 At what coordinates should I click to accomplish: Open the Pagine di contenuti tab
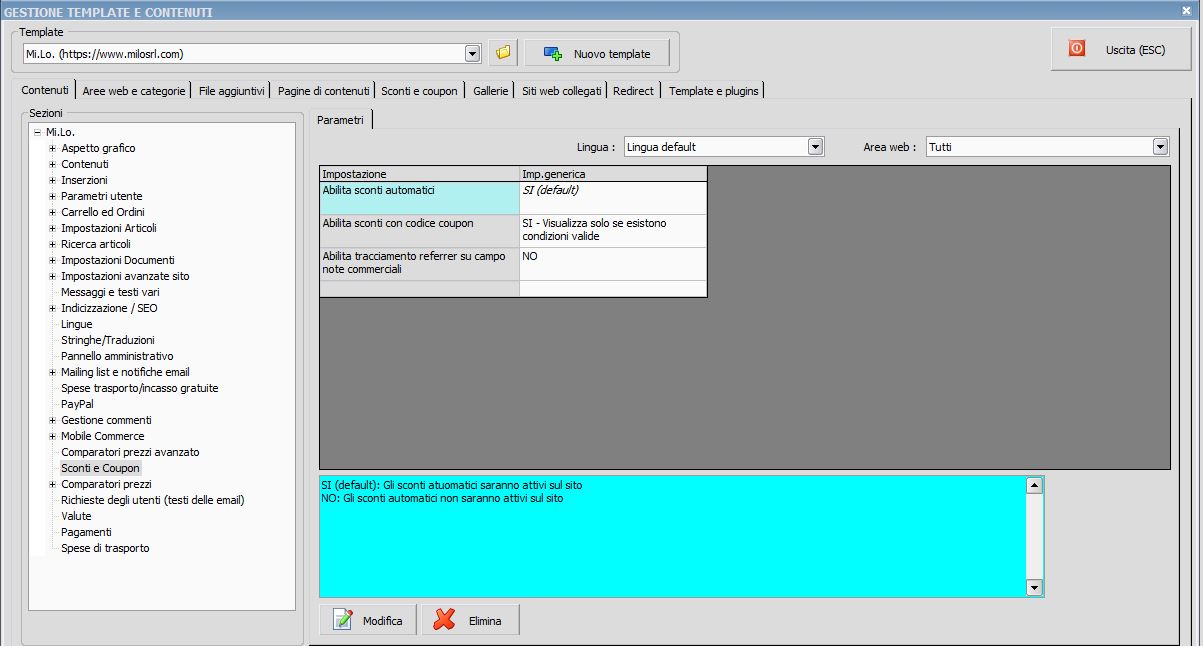(324, 91)
